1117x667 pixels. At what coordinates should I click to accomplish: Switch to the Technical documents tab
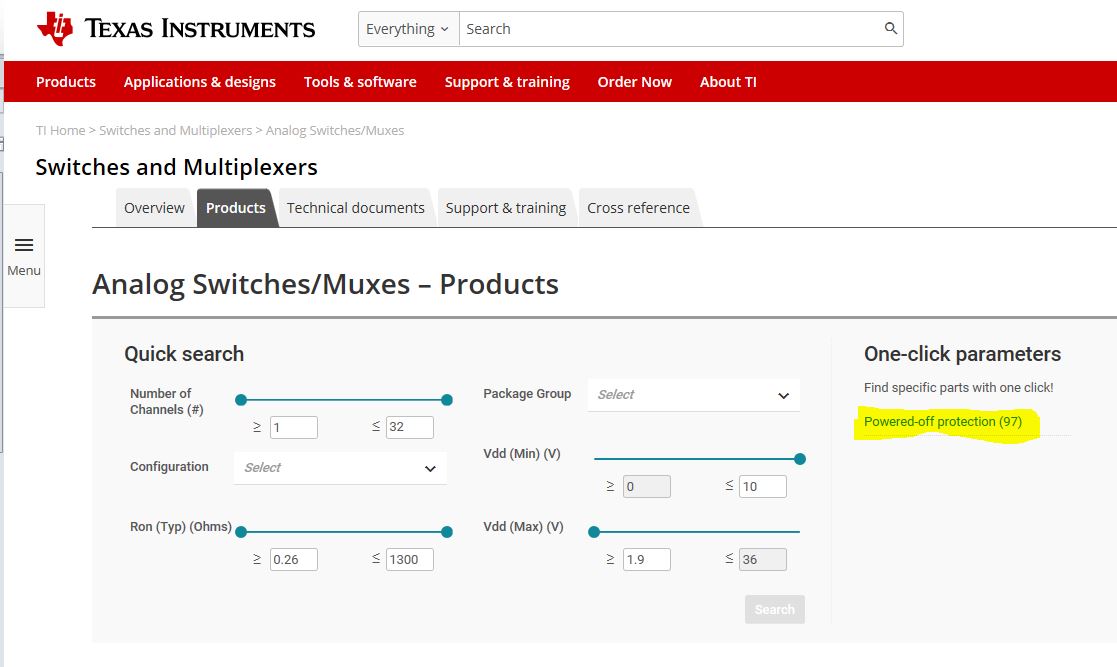coord(355,208)
